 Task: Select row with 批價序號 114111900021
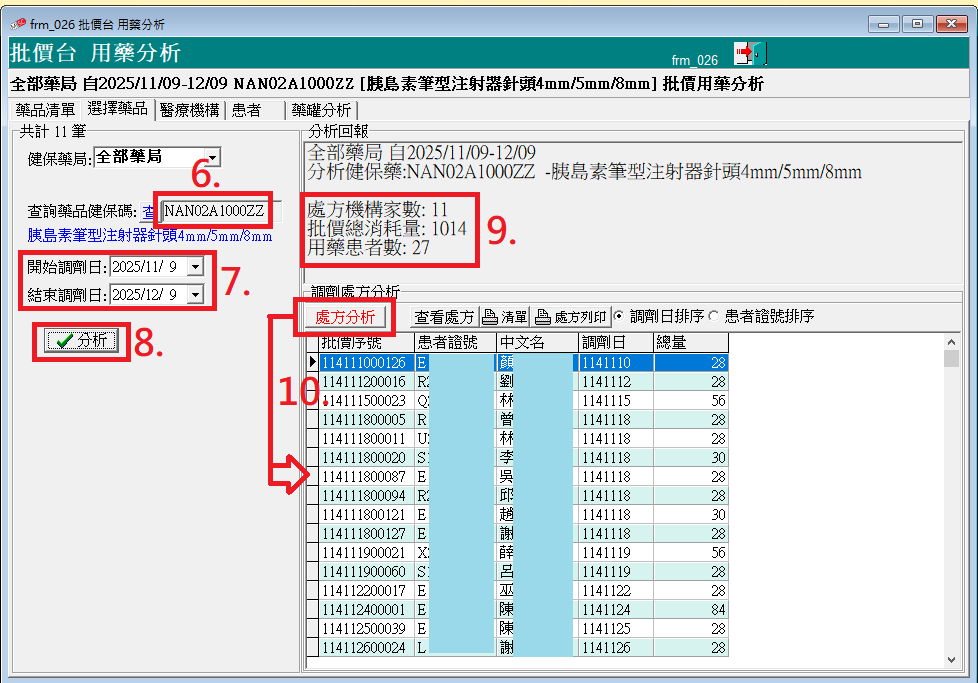click(363, 552)
